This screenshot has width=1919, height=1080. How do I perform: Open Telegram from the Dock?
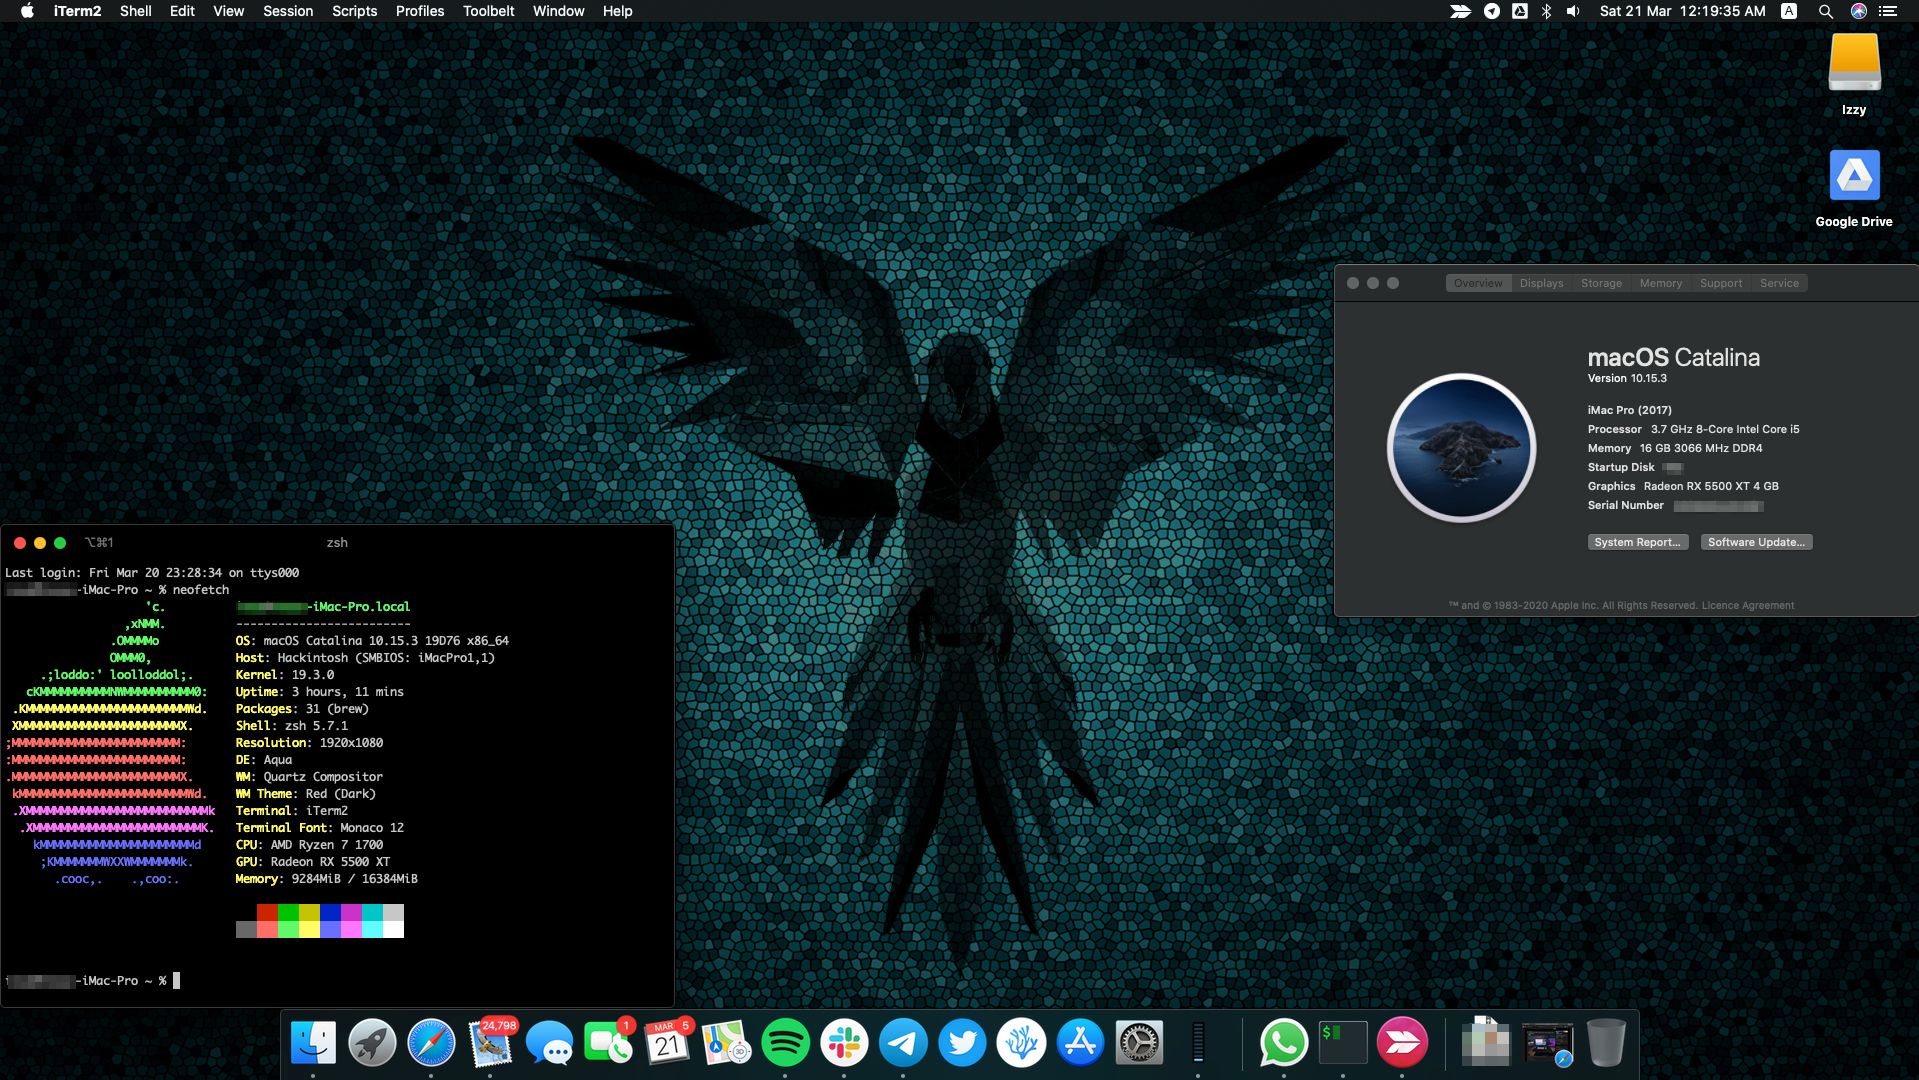point(904,1042)
